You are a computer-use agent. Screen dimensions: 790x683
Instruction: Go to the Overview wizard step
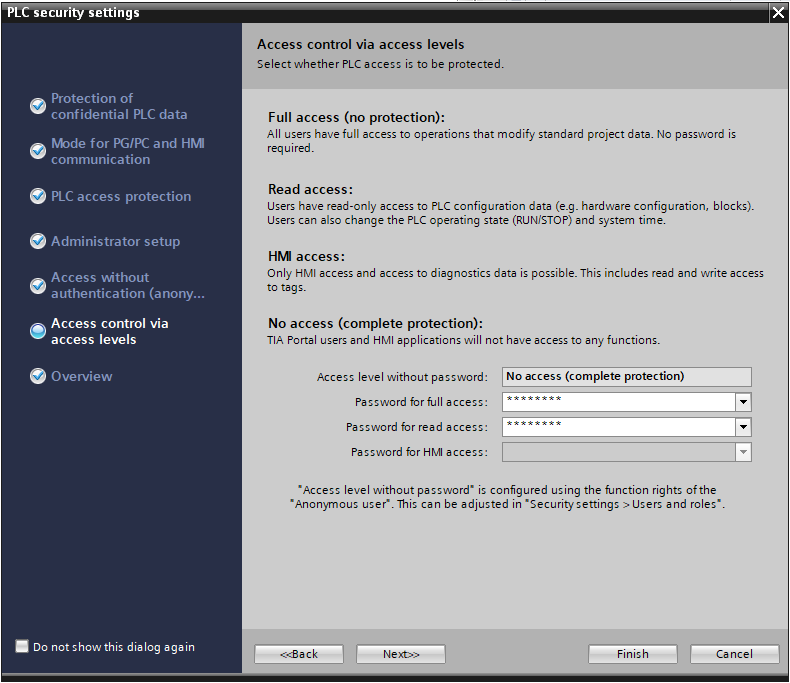tap(82, 376)
